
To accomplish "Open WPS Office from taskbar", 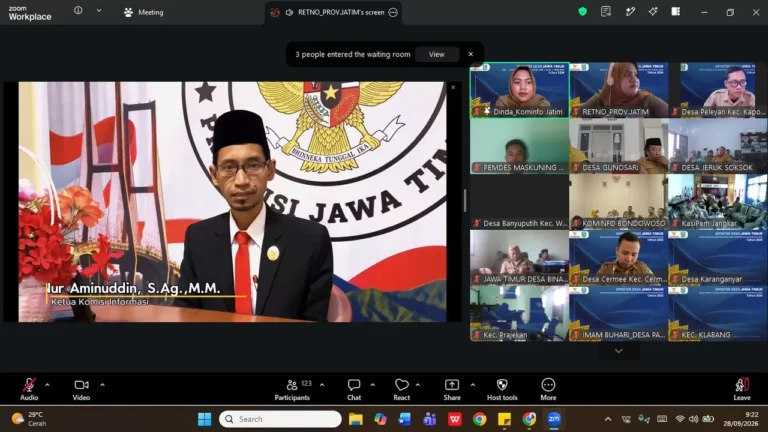I will (455, 419).
